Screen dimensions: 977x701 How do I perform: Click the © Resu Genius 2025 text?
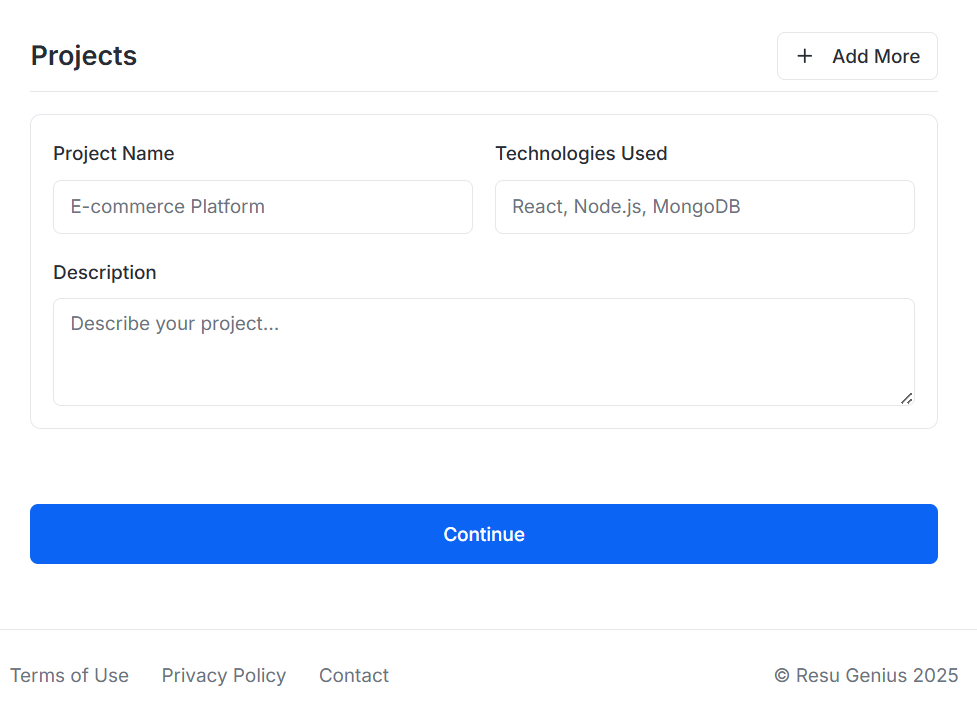pos(866,675)
